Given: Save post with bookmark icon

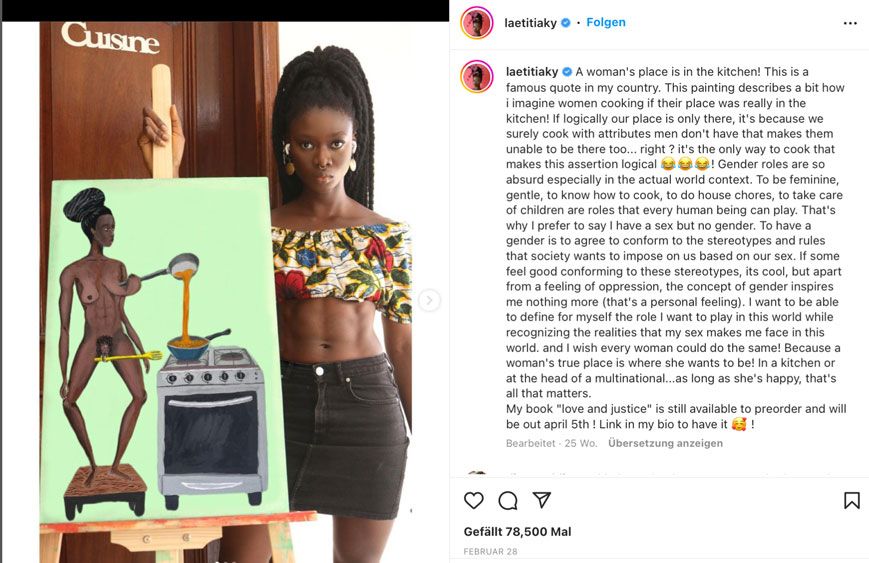Looking at the screenshot, I should pos(851,500).
